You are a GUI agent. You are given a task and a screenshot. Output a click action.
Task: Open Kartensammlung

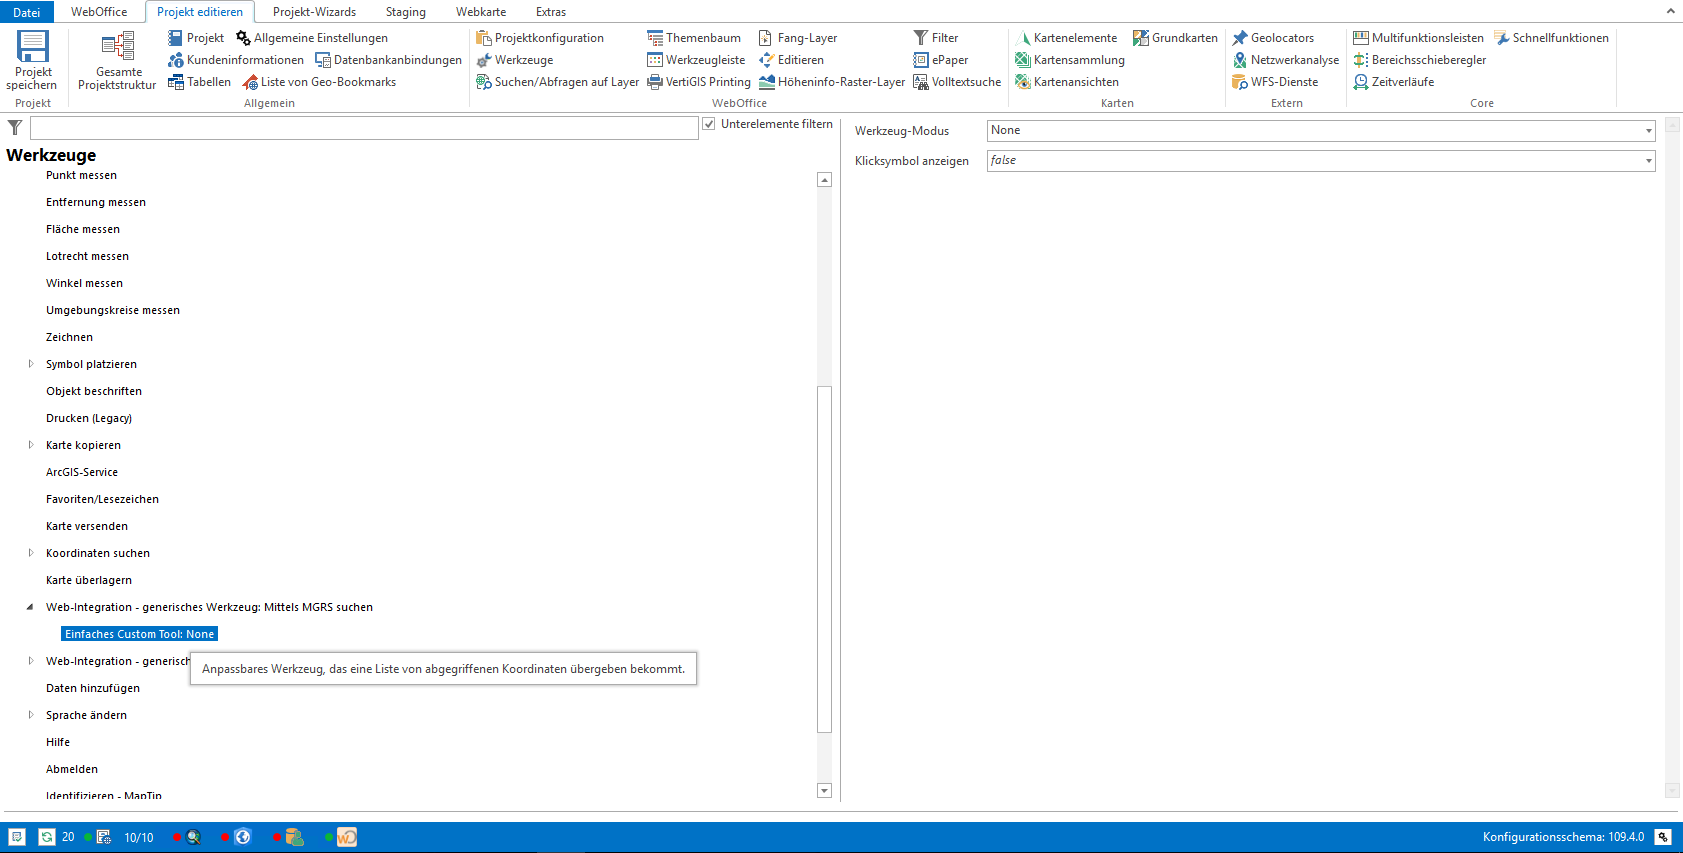[x=1070, y=60]
